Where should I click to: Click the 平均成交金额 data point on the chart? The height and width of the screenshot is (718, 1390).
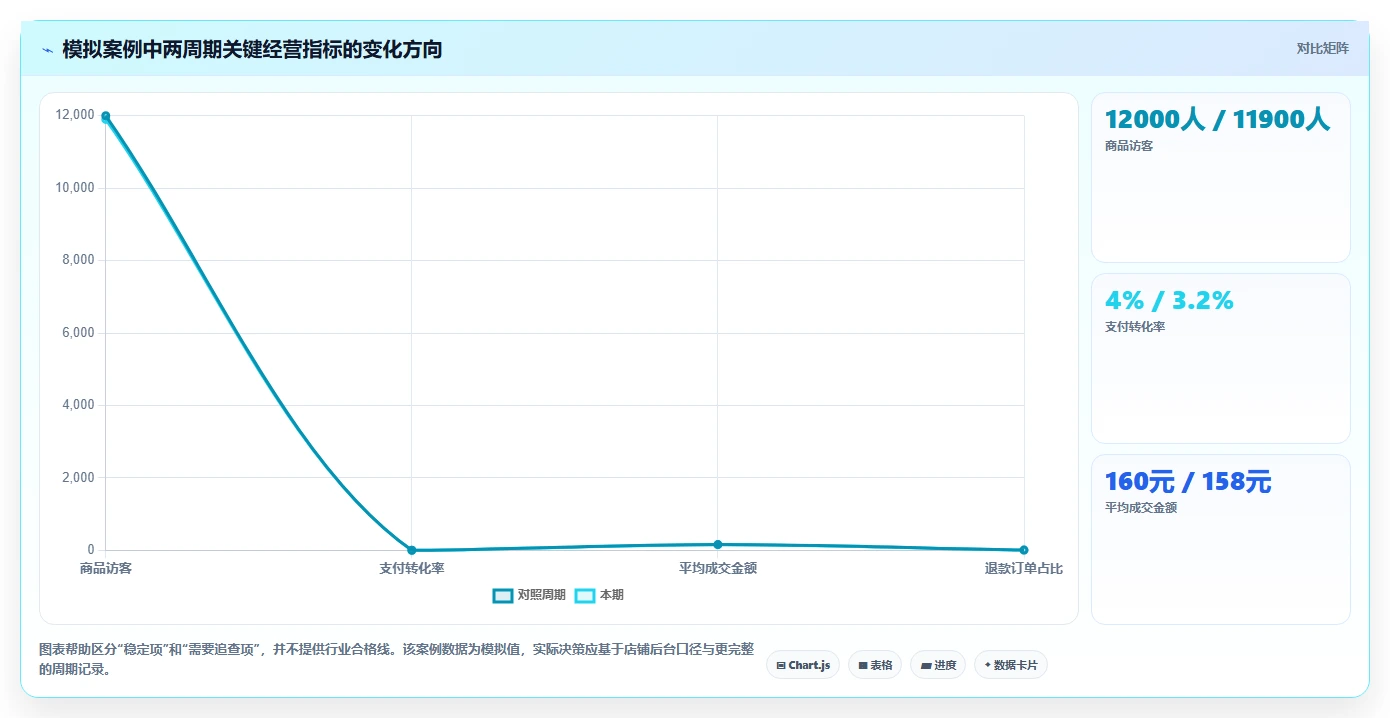pos(718,544)
